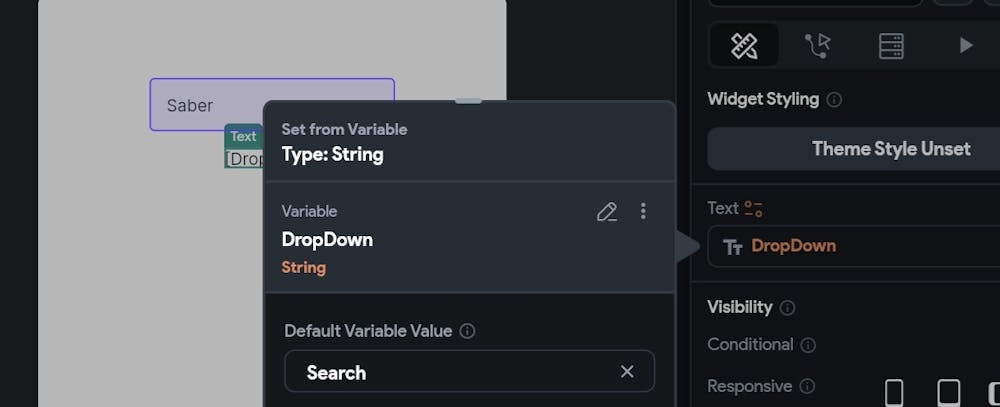Click the Visibility info icon
The height and width of the screenshot is (407, 1000).
click(x=787, y=308)
